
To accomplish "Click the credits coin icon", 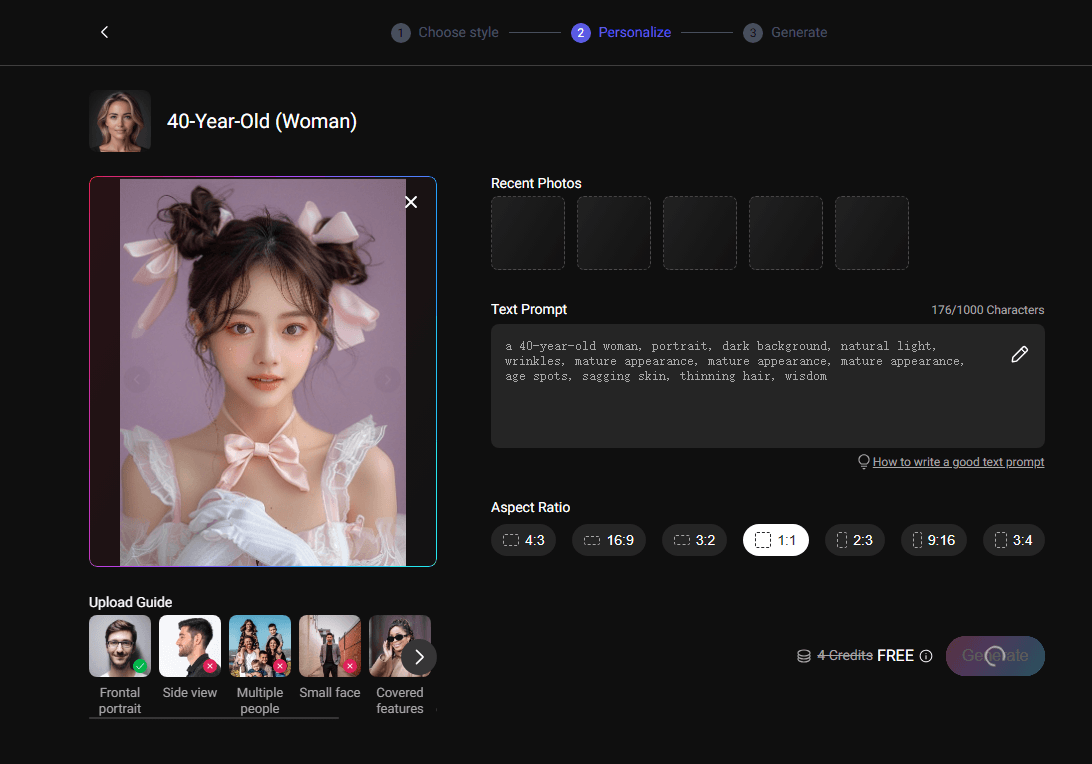I will pyautogui.click(x=804, y=656).
